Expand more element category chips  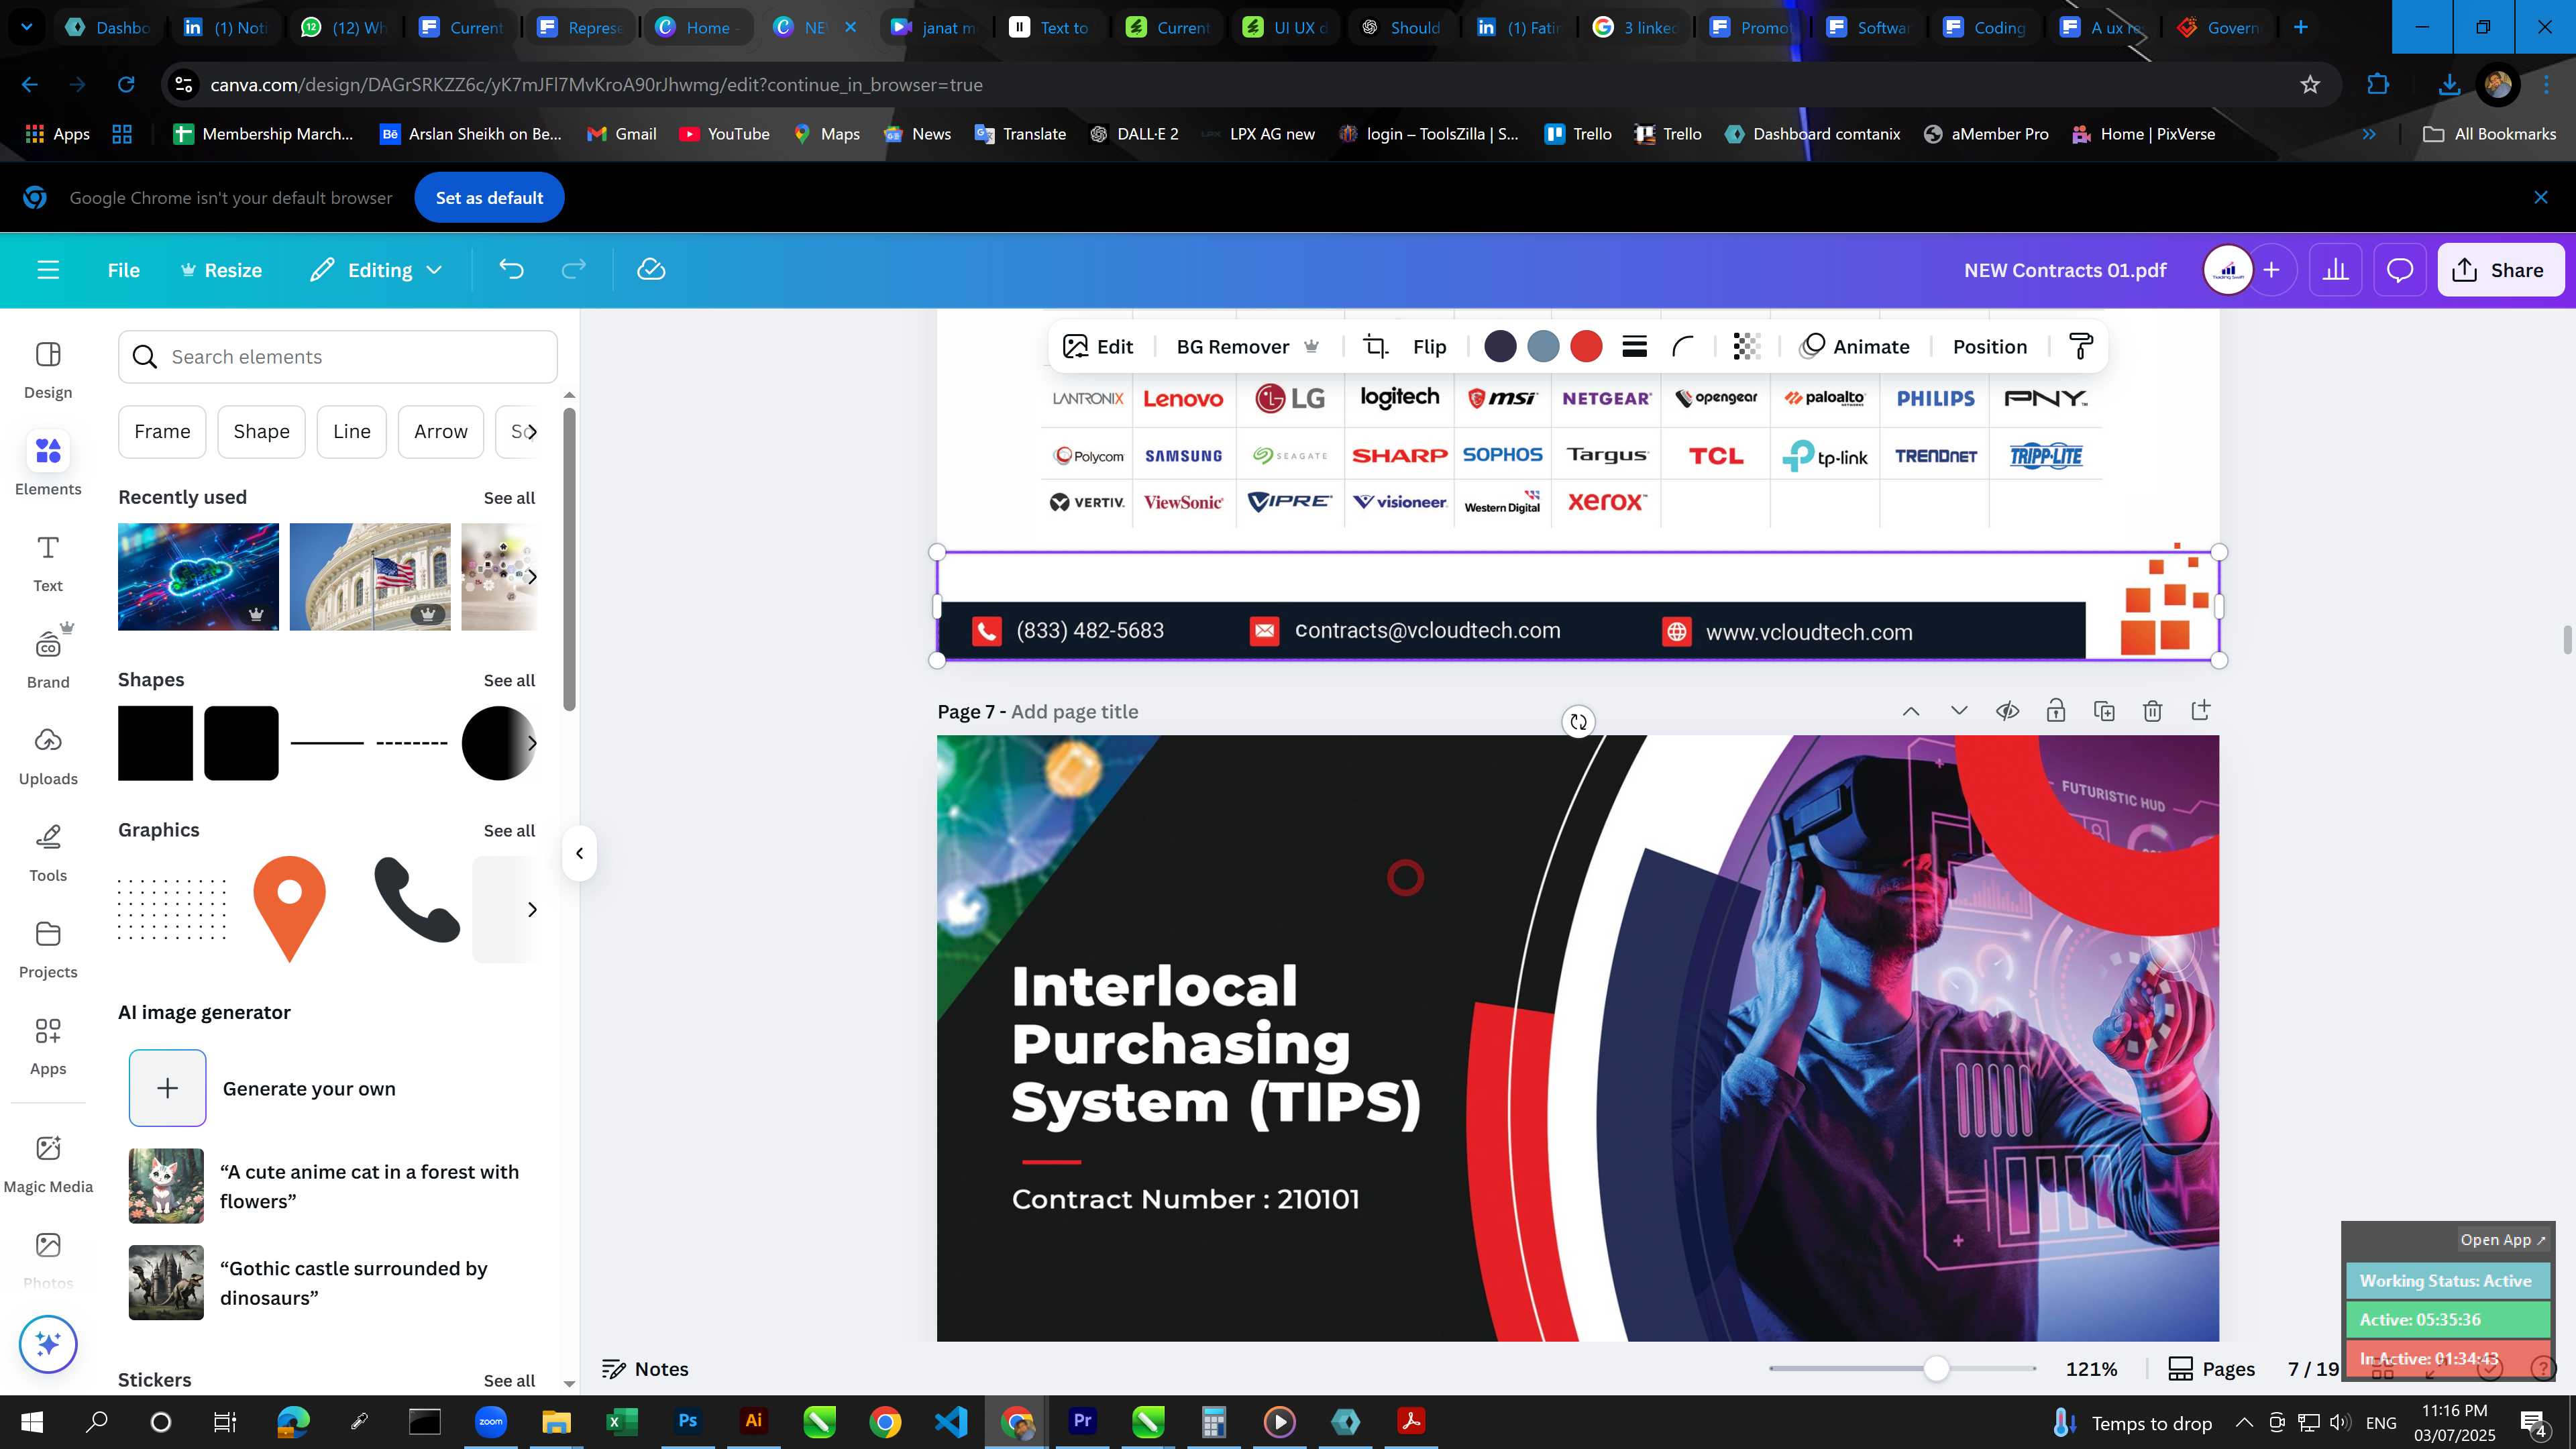coord(531,432)
